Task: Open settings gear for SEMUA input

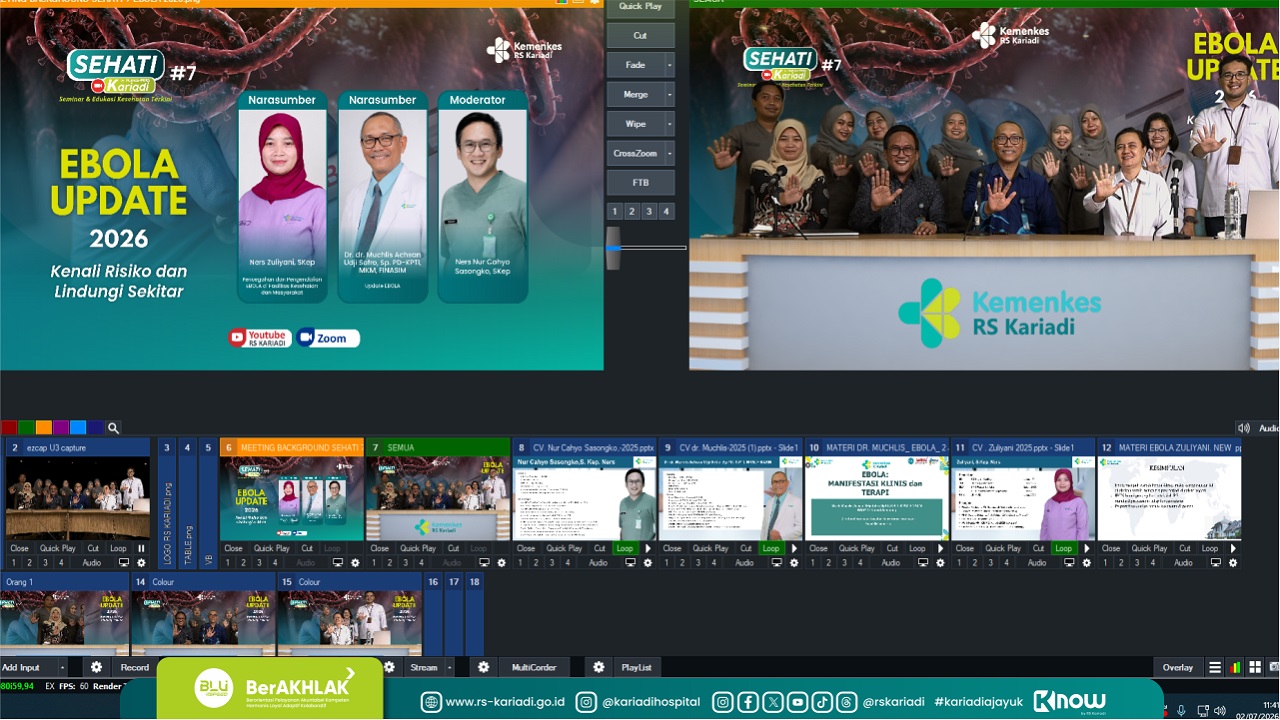Action: pyautogui.click(x=501, y=563)
